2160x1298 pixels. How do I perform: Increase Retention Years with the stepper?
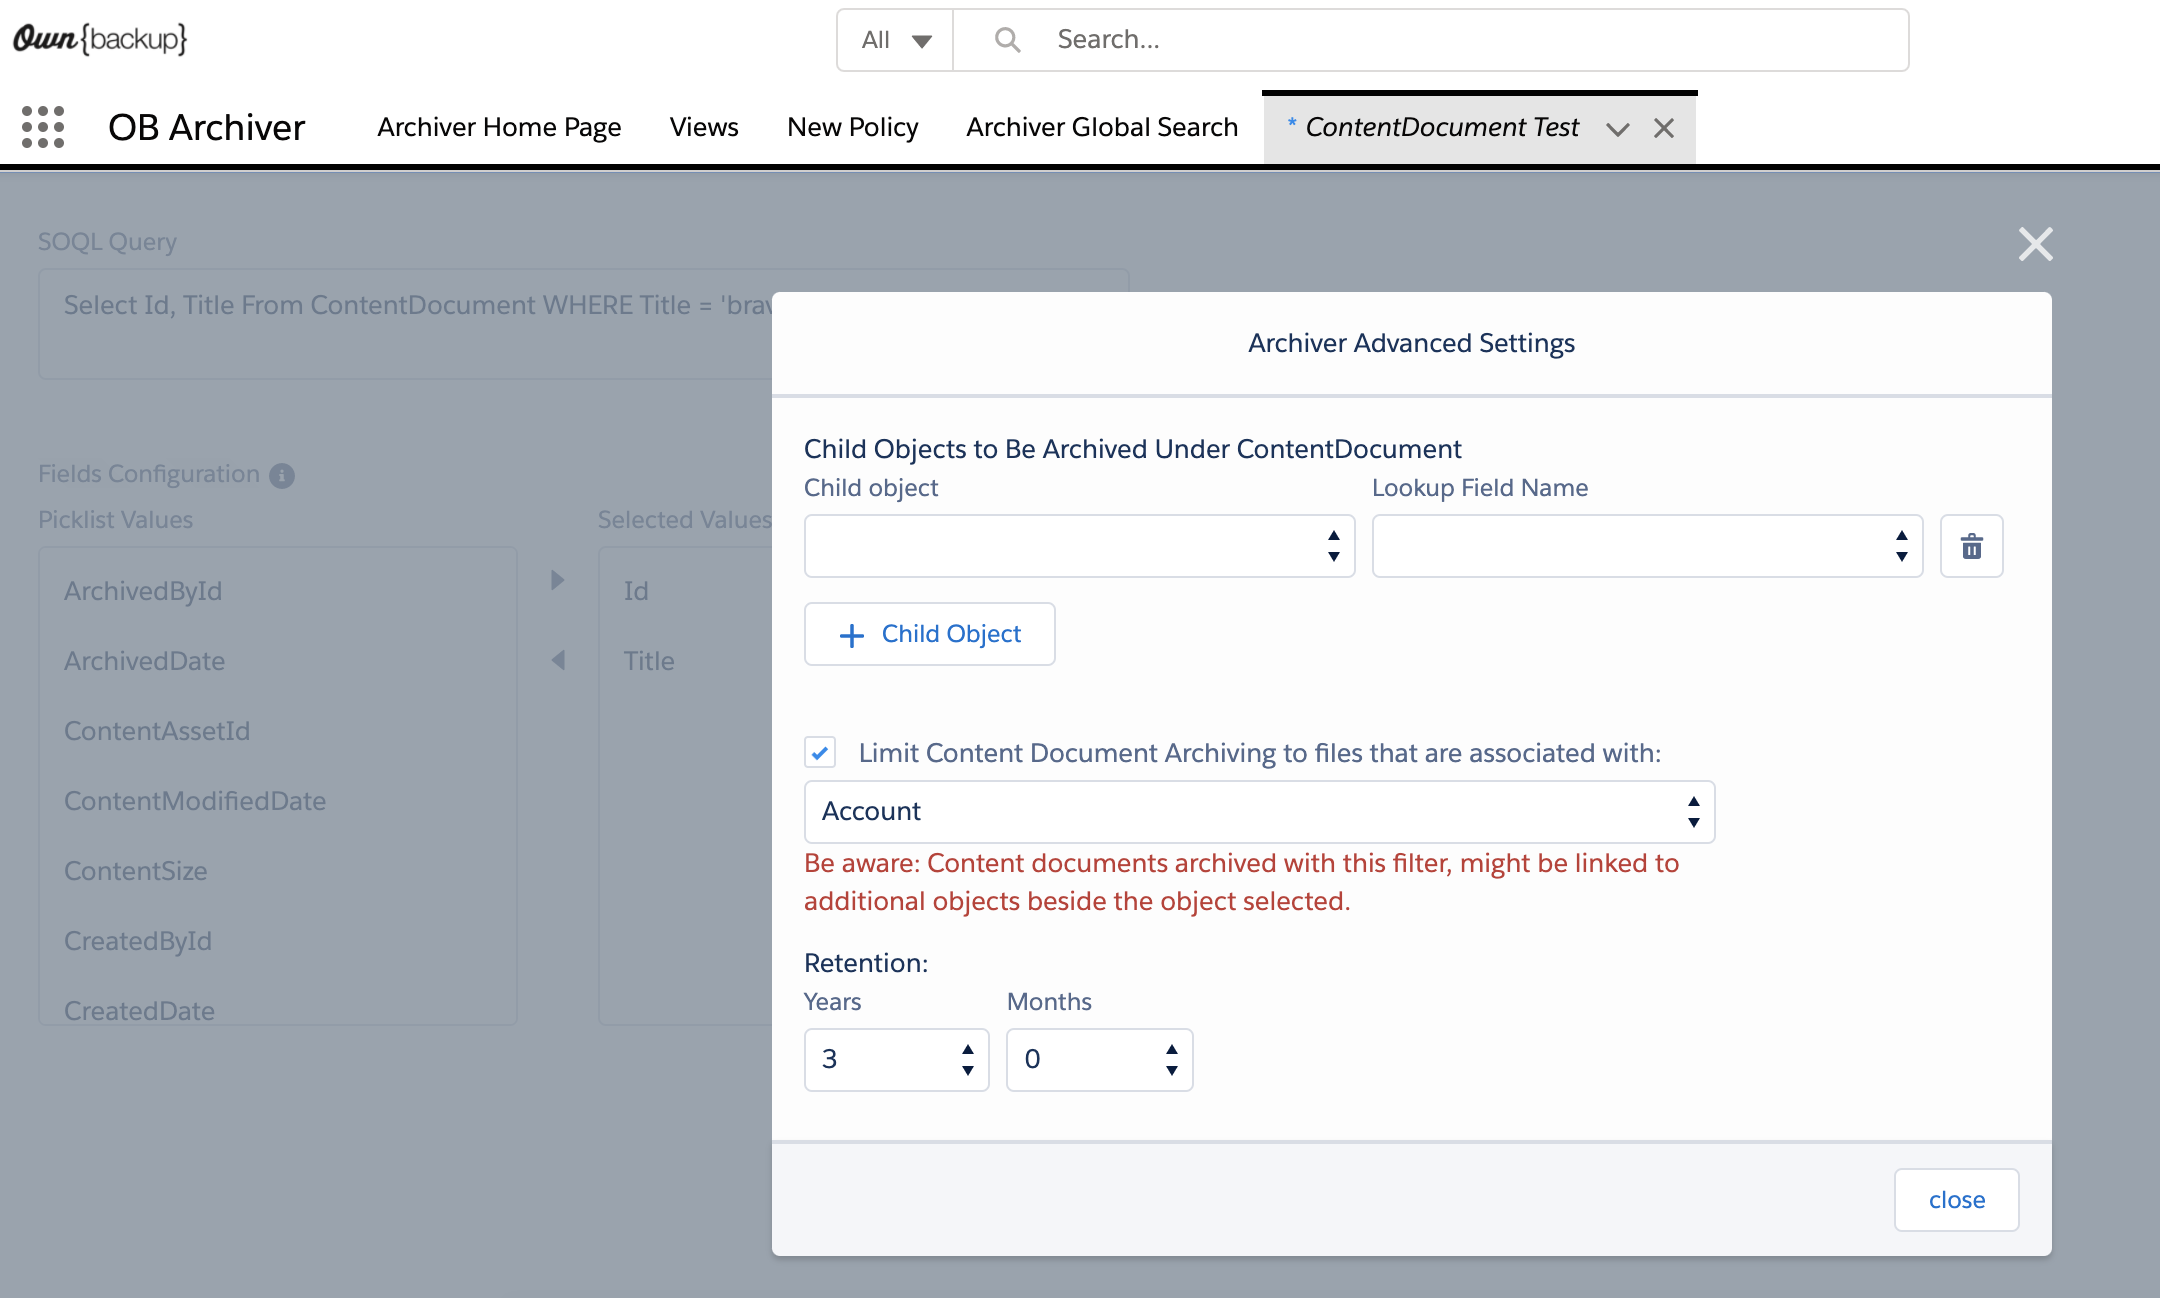[966, 1048]
